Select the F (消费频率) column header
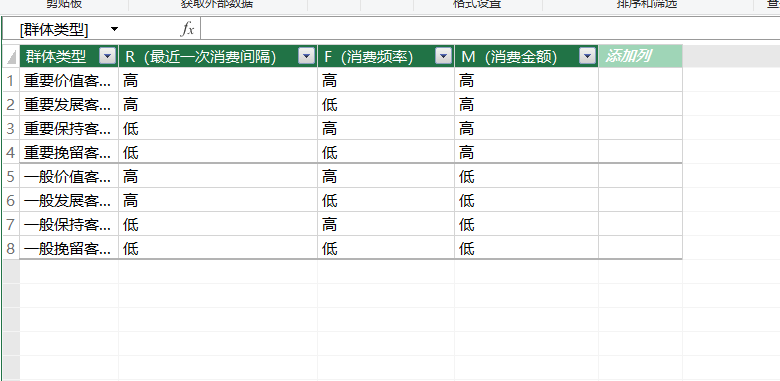The image size is (780, 381). (386, 56)
